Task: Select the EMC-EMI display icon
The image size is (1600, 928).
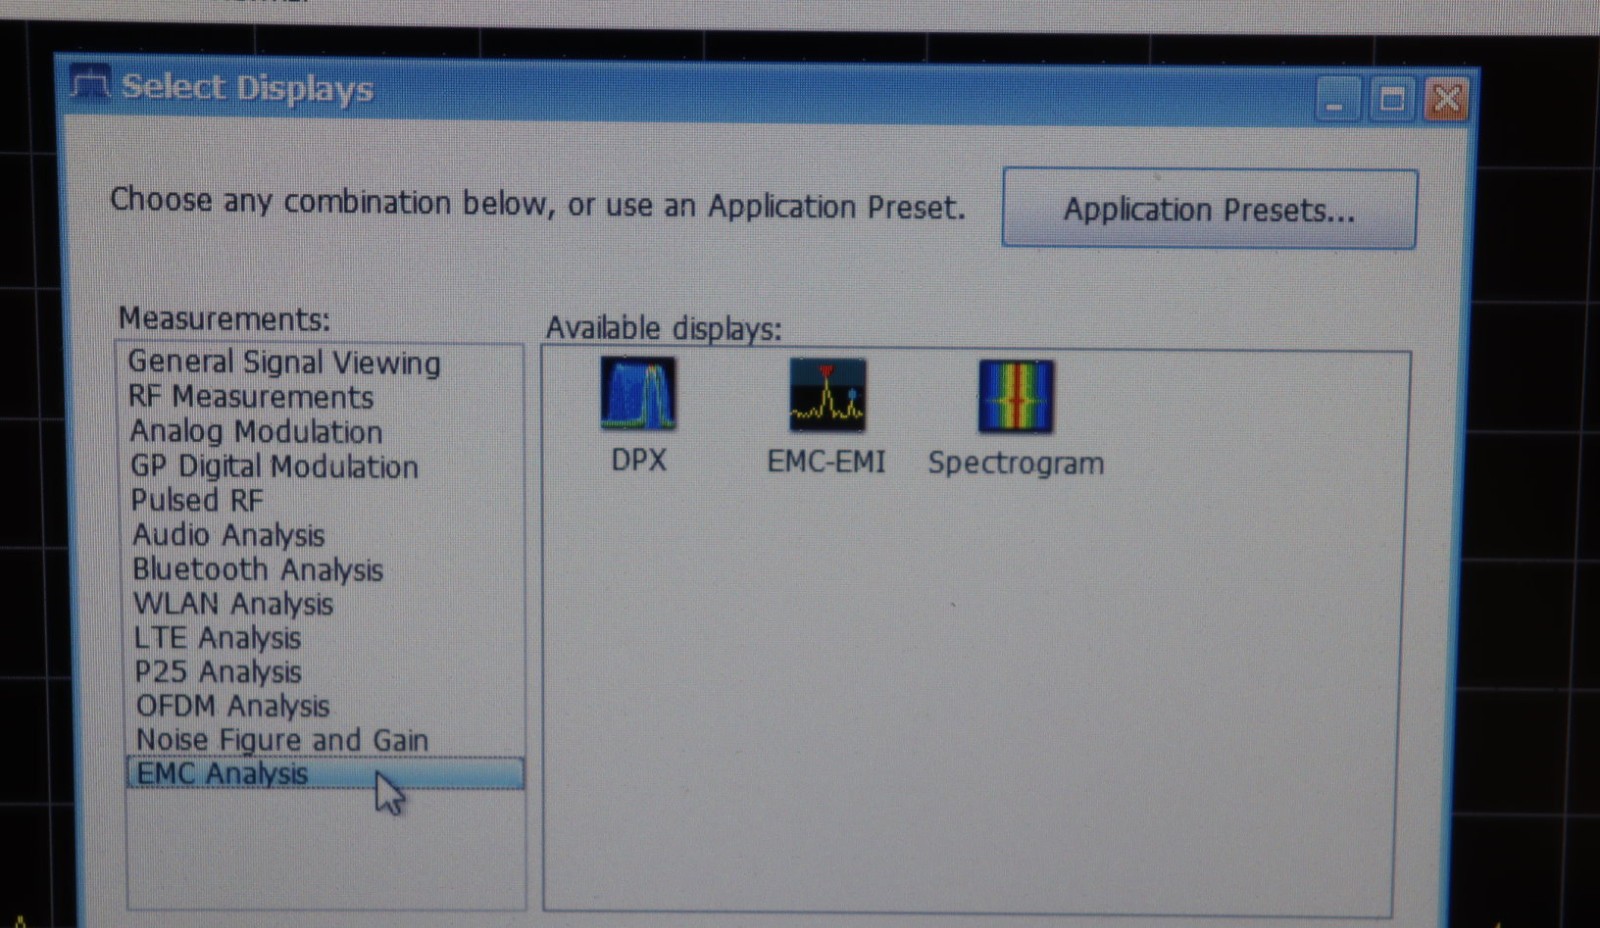Action: click(827, 396)
